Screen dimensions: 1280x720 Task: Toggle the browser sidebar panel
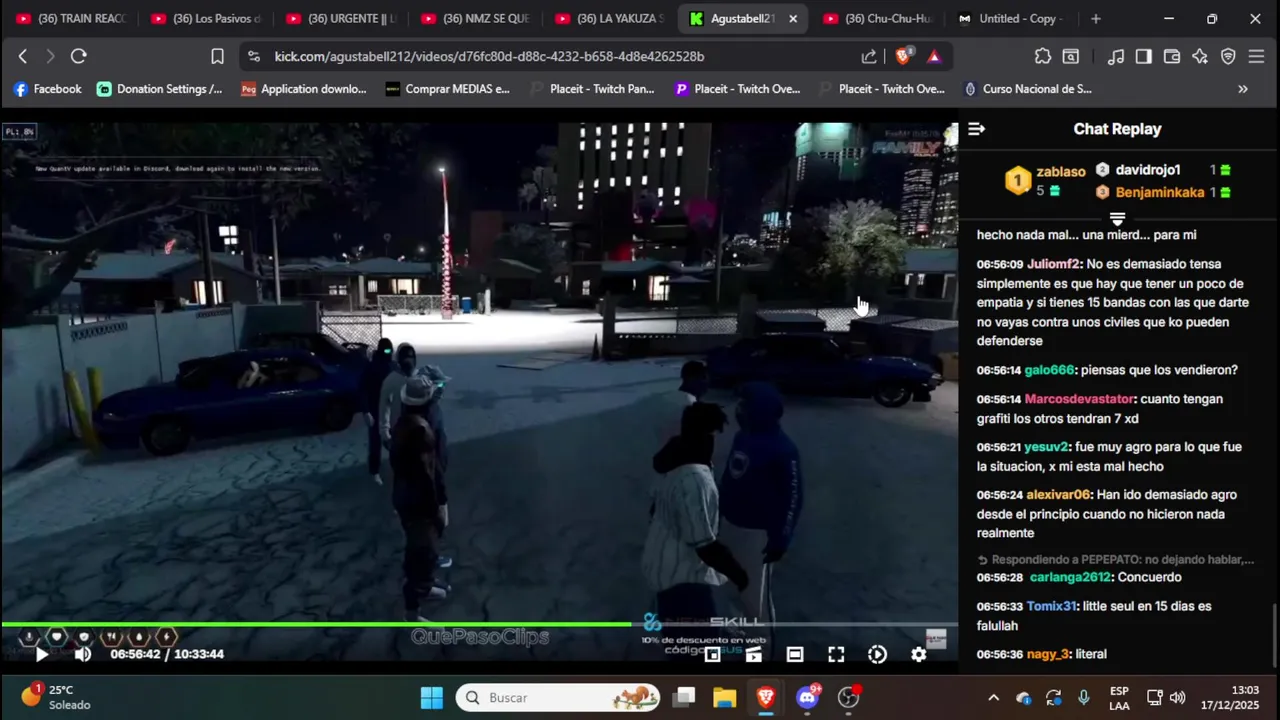tap(1144, 57)
